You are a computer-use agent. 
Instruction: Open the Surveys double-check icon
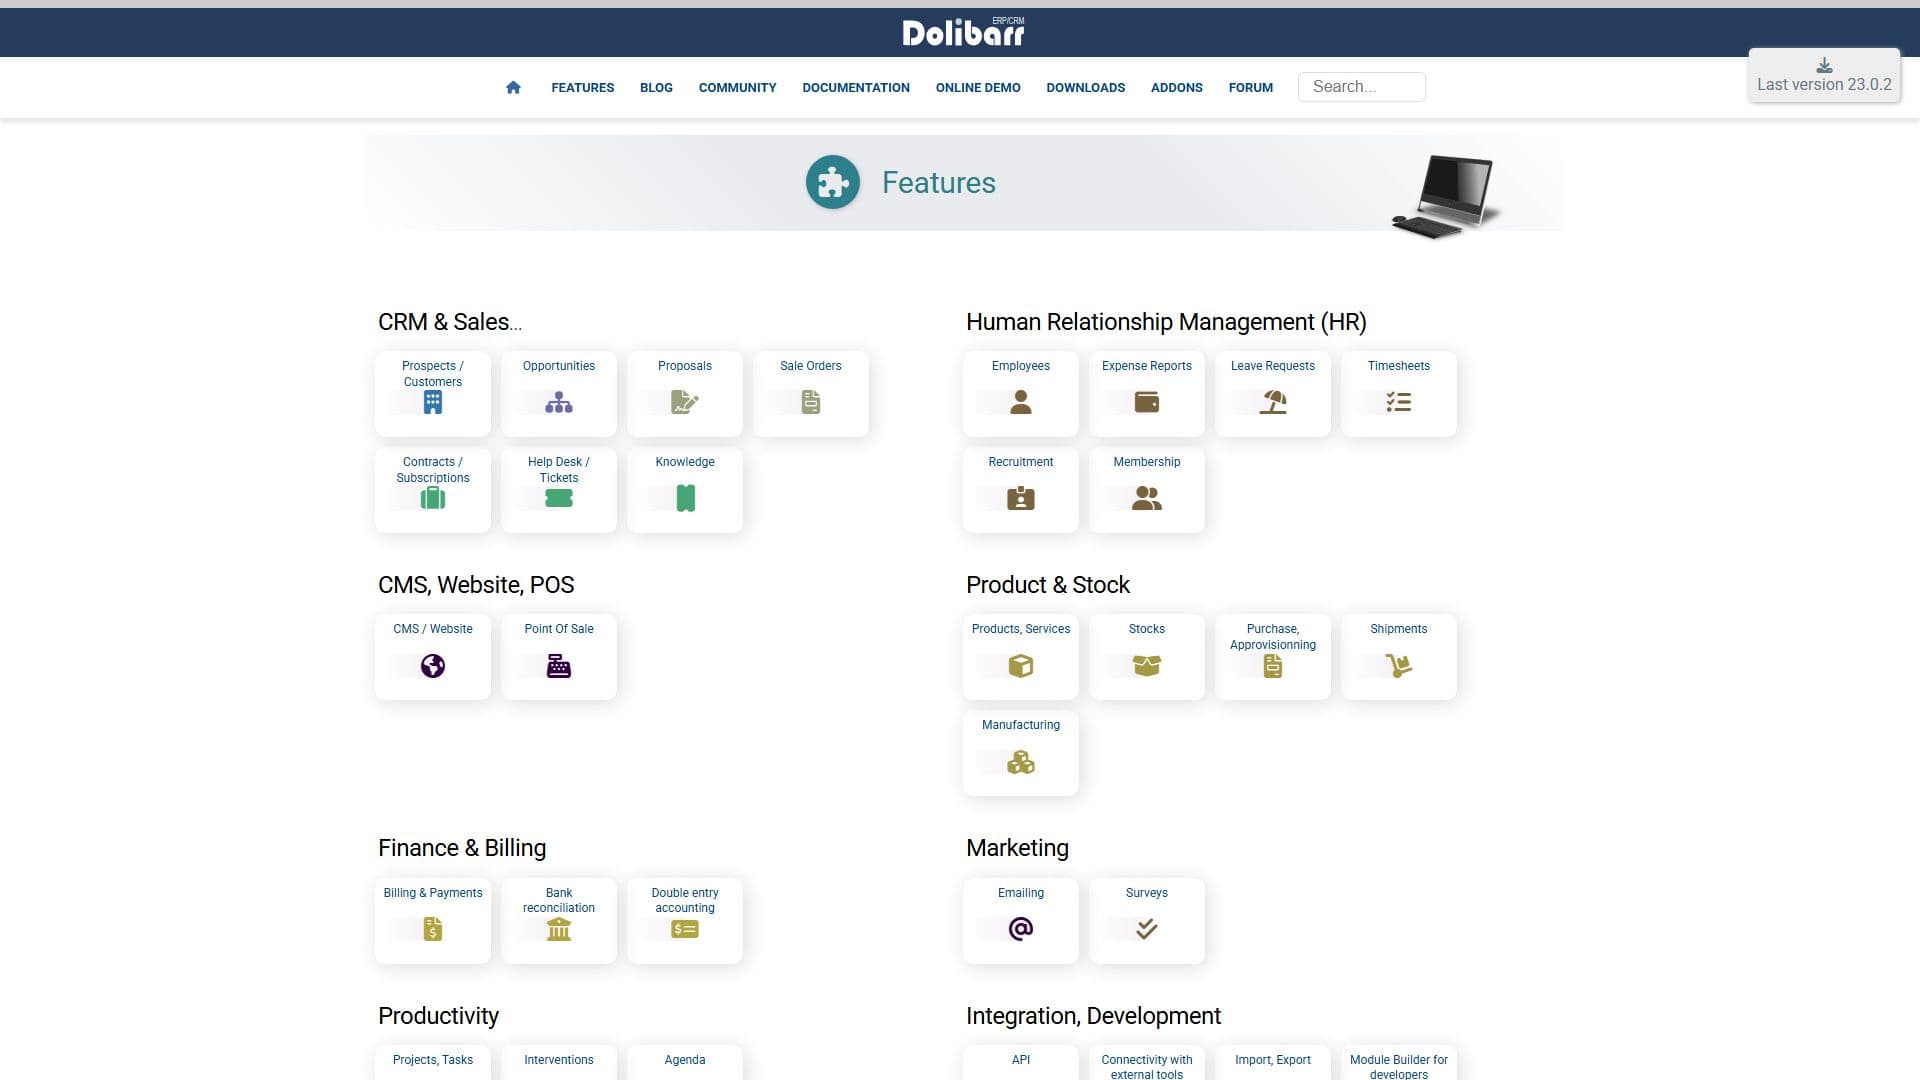1147,929
